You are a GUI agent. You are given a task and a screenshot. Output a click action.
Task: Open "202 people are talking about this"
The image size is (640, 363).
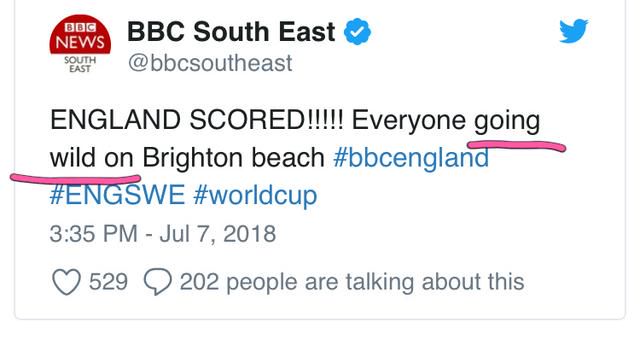pyautogui.click(x=352, y=282)
